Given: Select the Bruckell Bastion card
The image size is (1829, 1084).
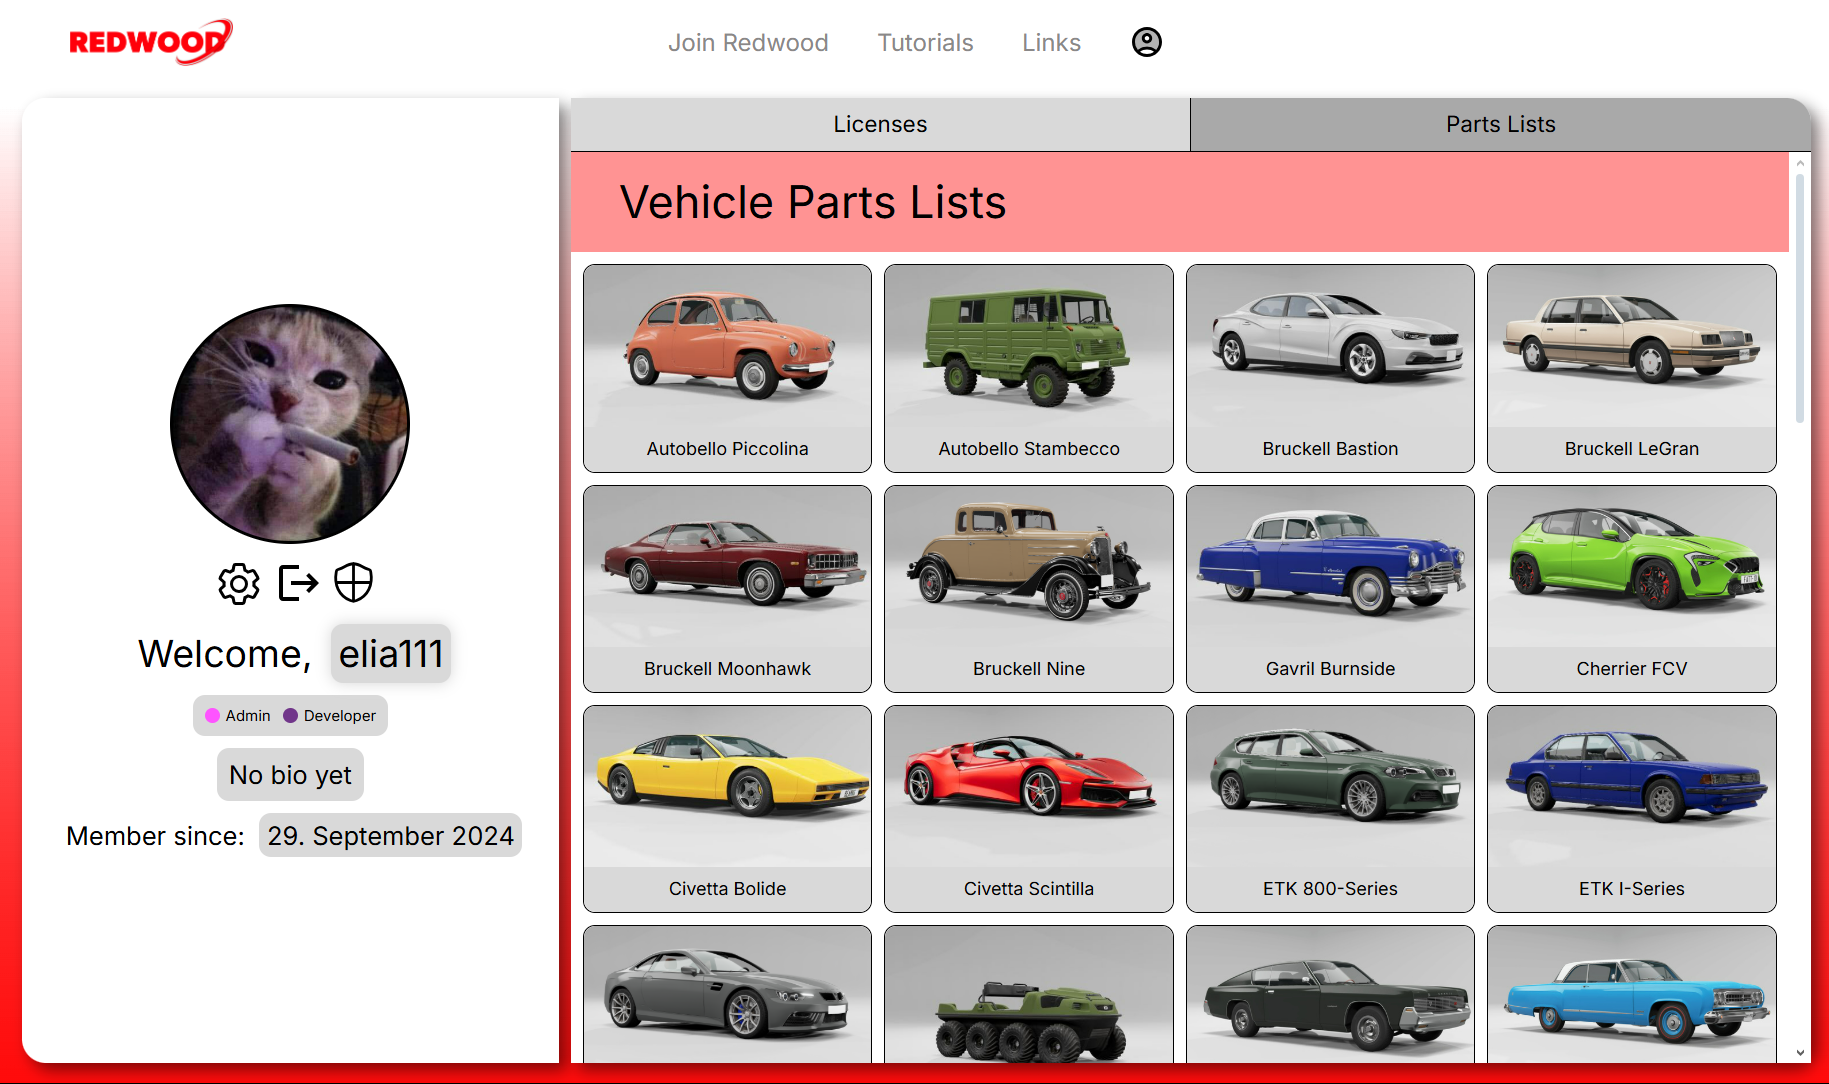Looking at the screenshot, I should pyautogui.click(x=1330, y=368).
